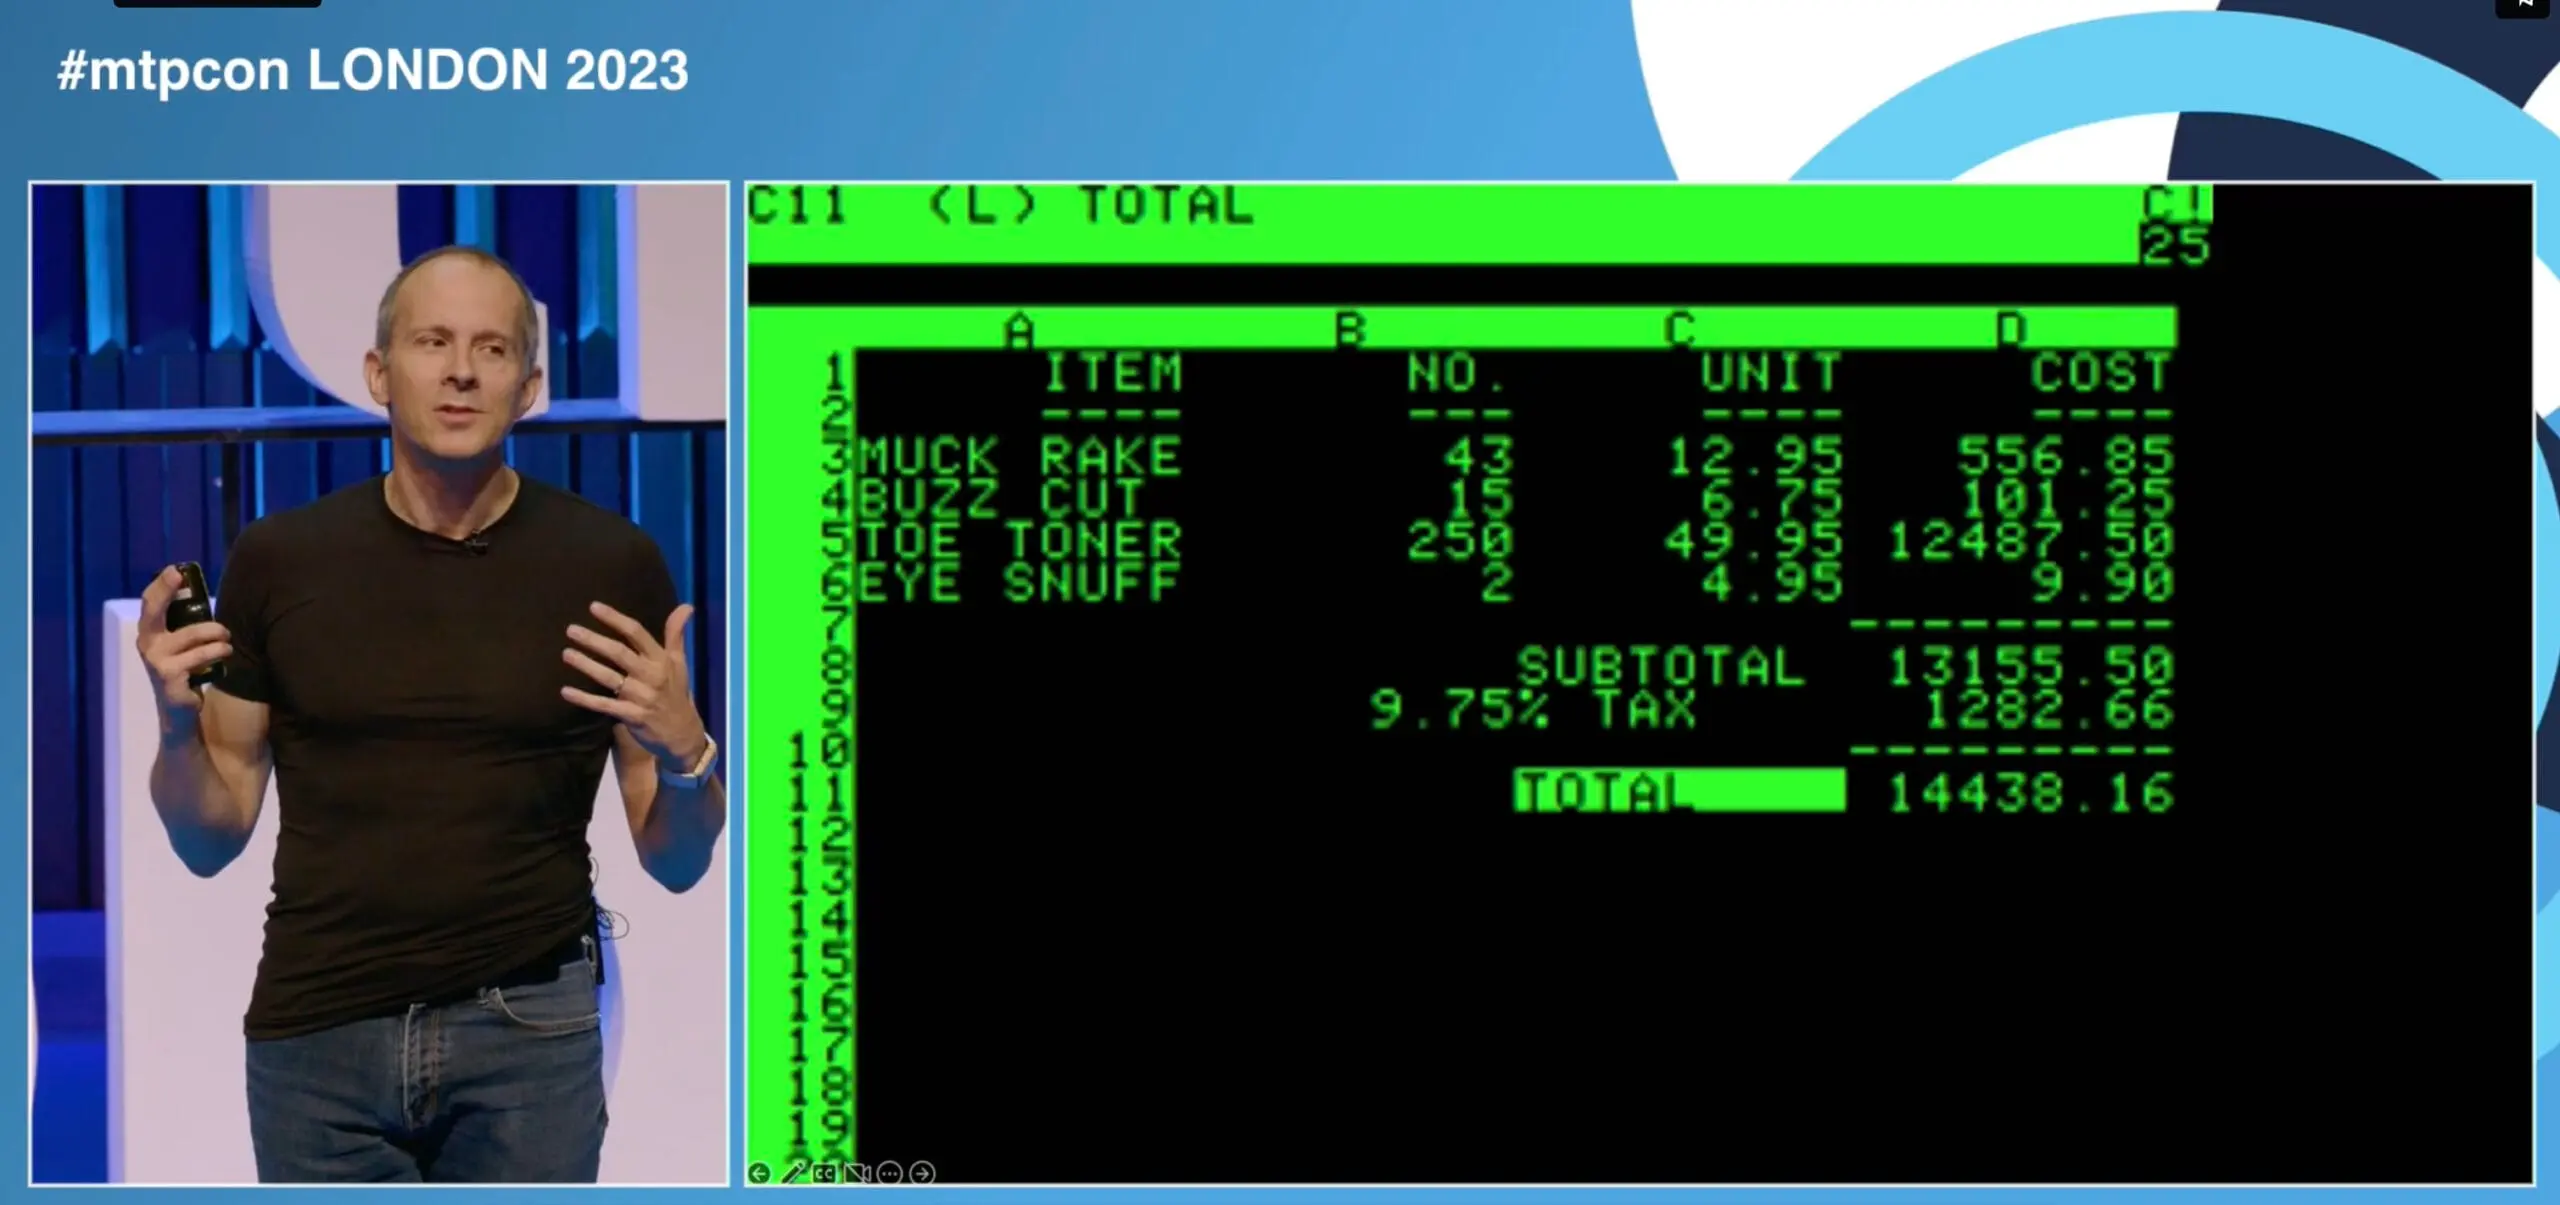The height and width of the screenshot is (1205, 2560).
Task: Toggle the camera off icon
Action: click(x=857, y=1172)
